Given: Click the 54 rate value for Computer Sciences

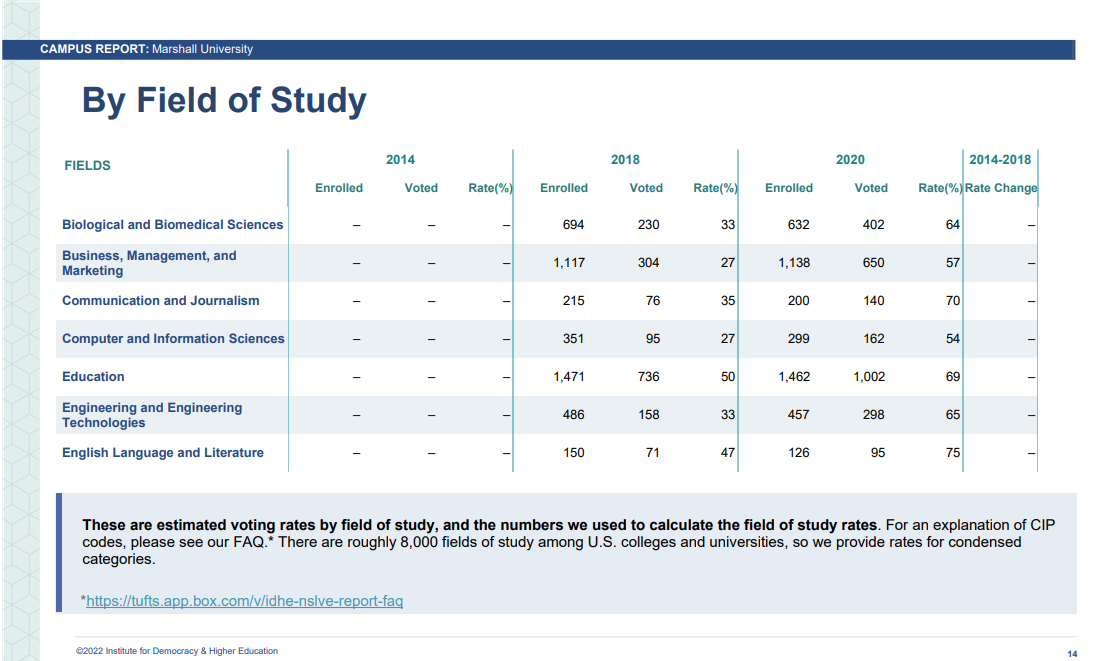Looking at the screenshot, I should [x=953, y=339].
